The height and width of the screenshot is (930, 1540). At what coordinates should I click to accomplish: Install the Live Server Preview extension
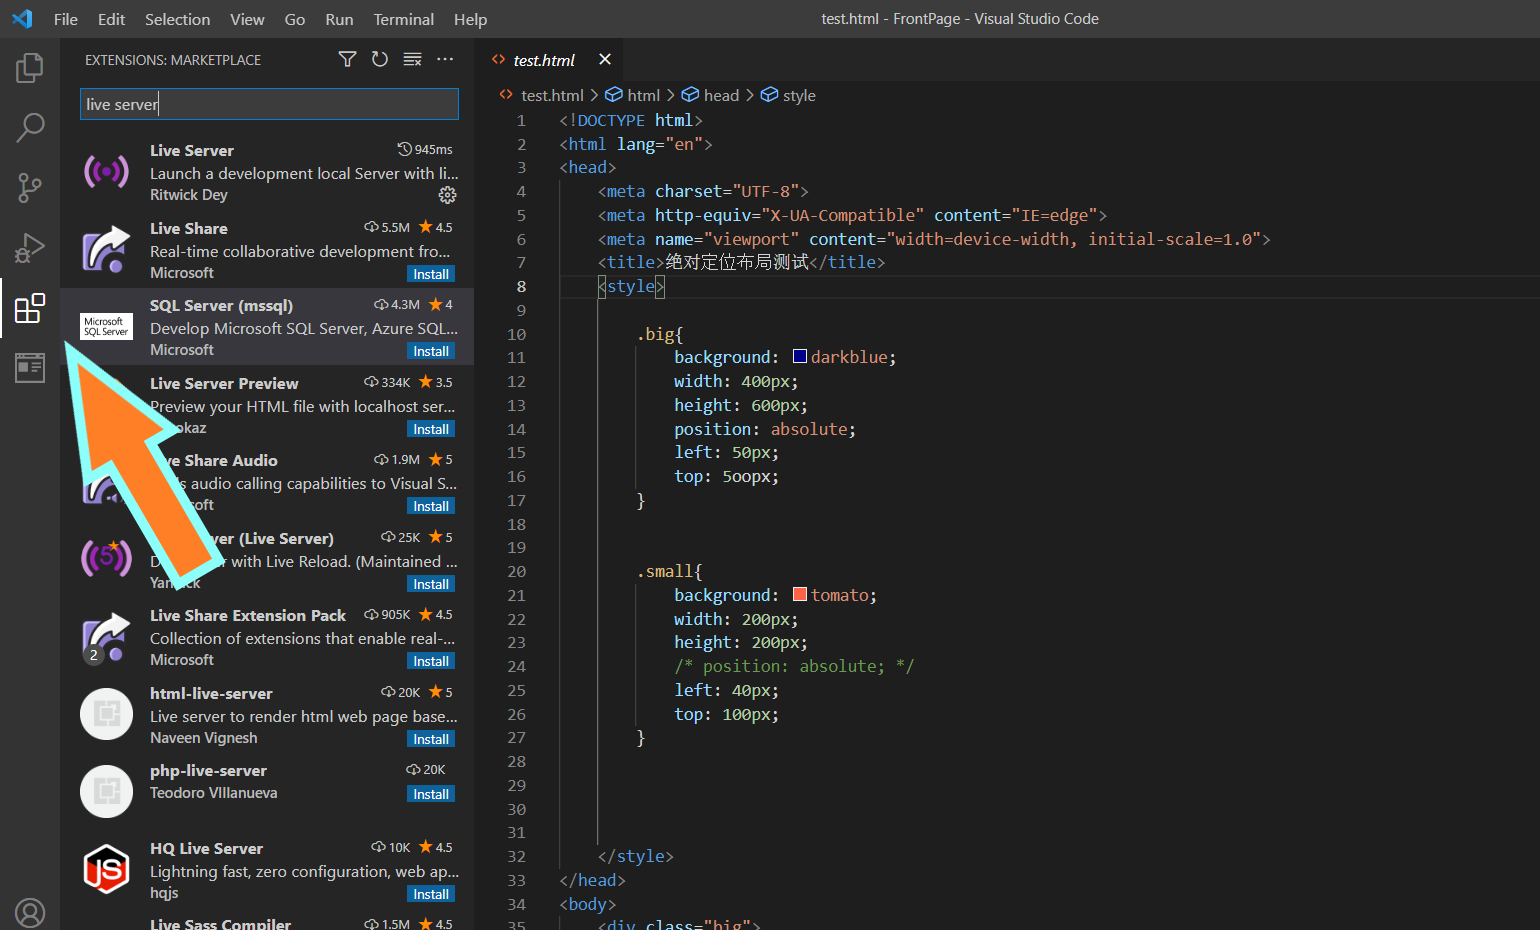coord(431,429)
